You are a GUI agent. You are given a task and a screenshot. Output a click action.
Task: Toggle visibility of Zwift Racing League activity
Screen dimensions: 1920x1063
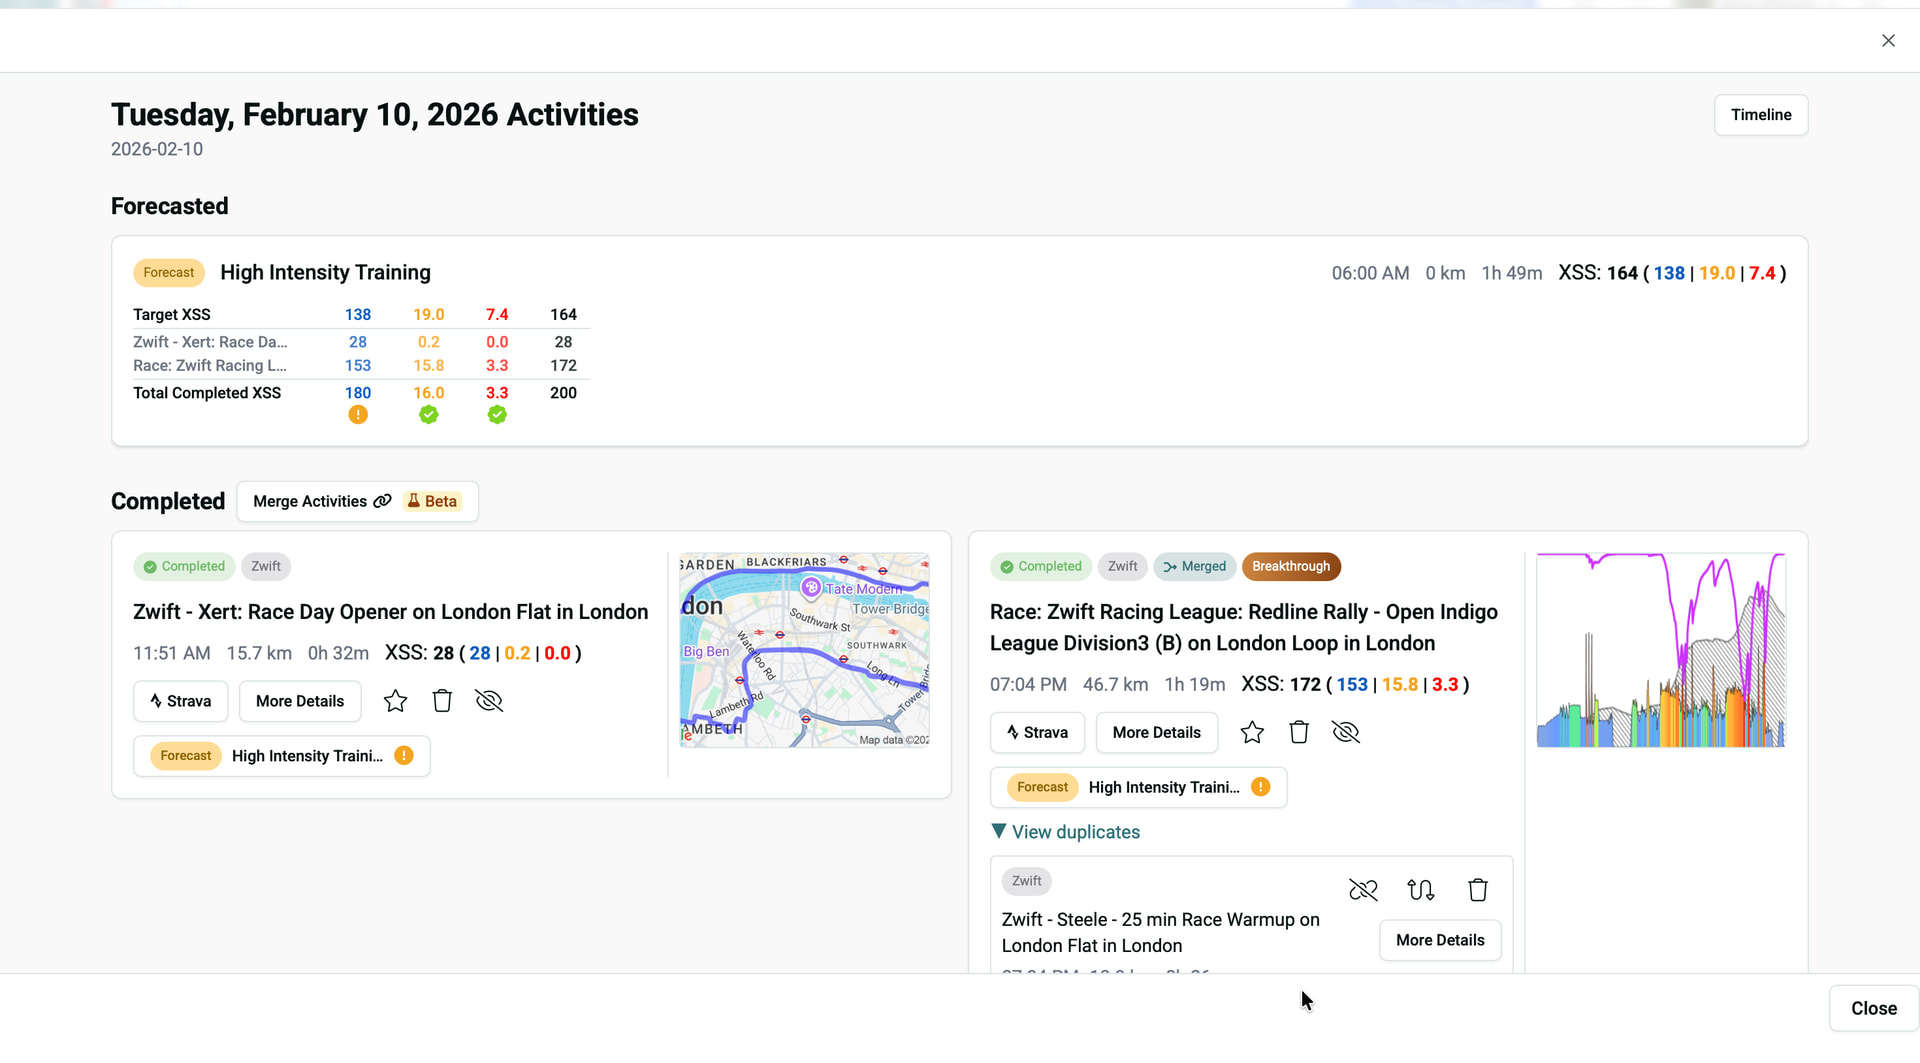[1346, 733]
